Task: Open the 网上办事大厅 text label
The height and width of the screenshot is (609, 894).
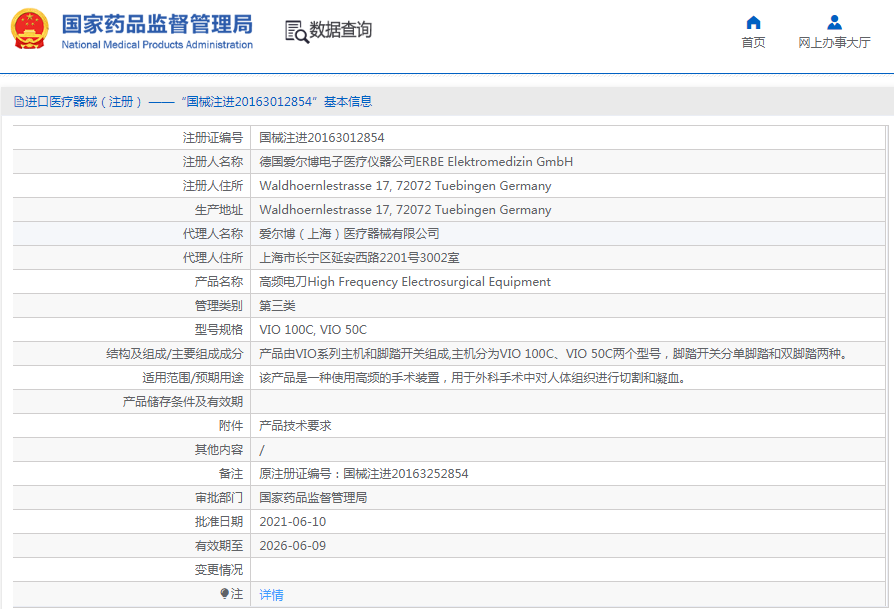Action: (834, 42)
